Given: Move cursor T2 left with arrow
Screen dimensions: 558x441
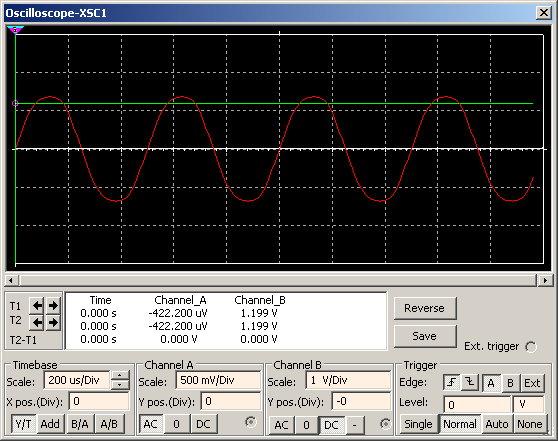Looking at the screenshot, I should point(37,322).
